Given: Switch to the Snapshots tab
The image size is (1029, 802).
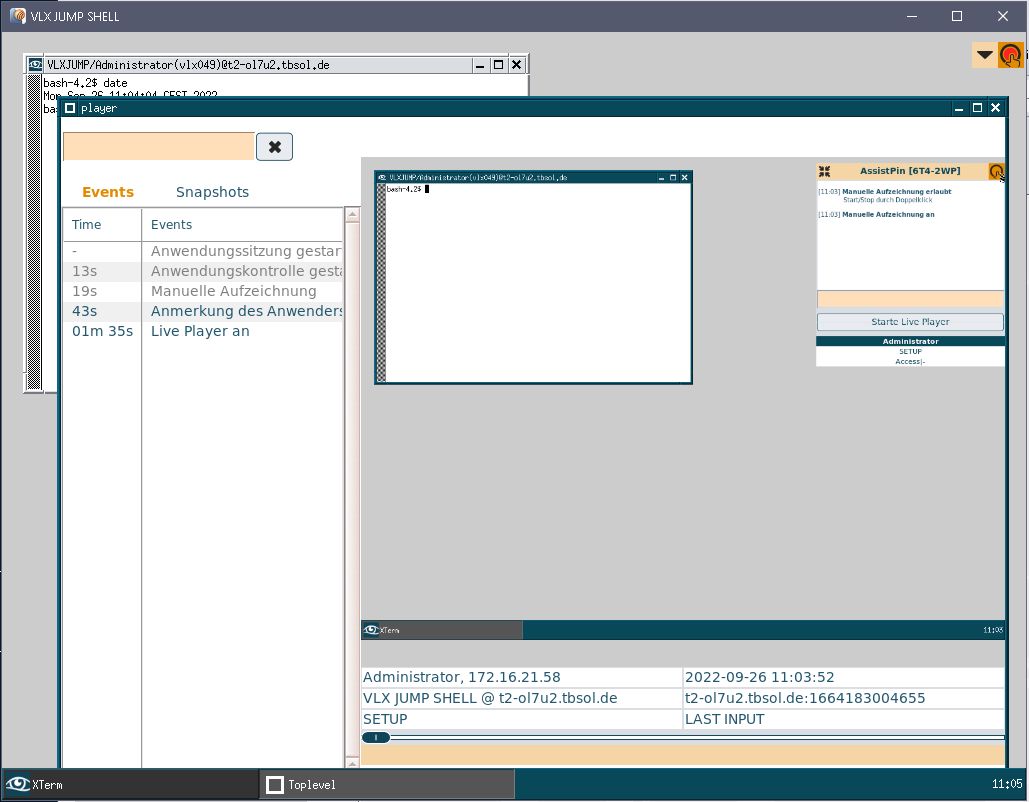Looking at the screenshot, I should click(x=212, y=192).
